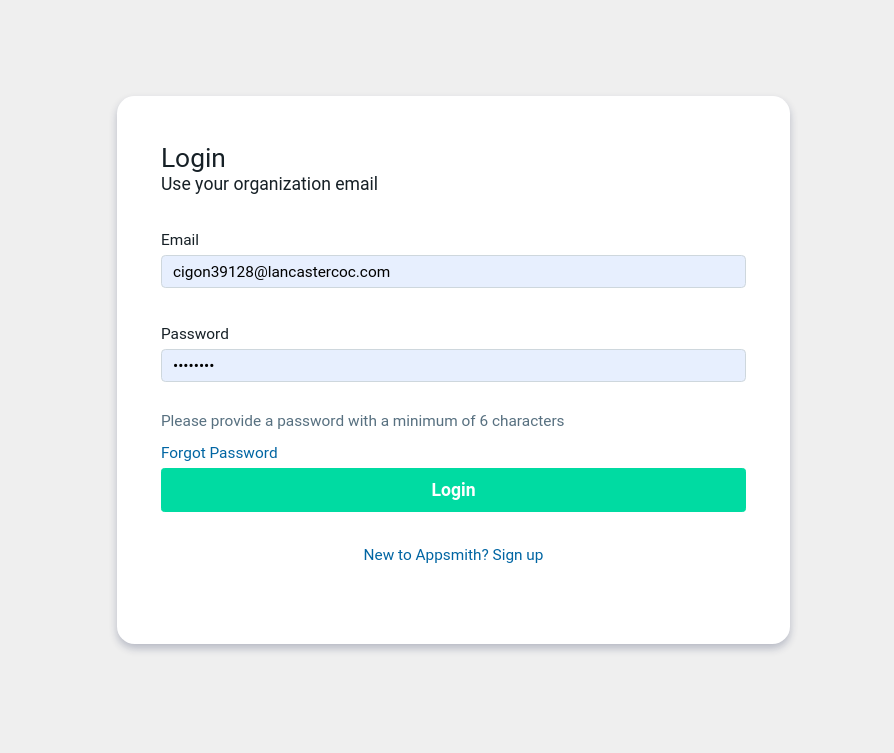
Task: Select the Email field label
Action: pyautogui.click(x=180, y=240)
